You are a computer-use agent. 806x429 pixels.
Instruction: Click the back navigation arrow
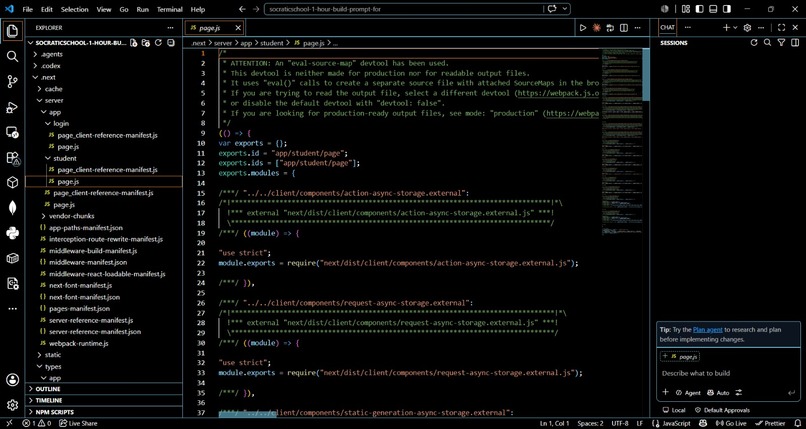tap(243, 9)
